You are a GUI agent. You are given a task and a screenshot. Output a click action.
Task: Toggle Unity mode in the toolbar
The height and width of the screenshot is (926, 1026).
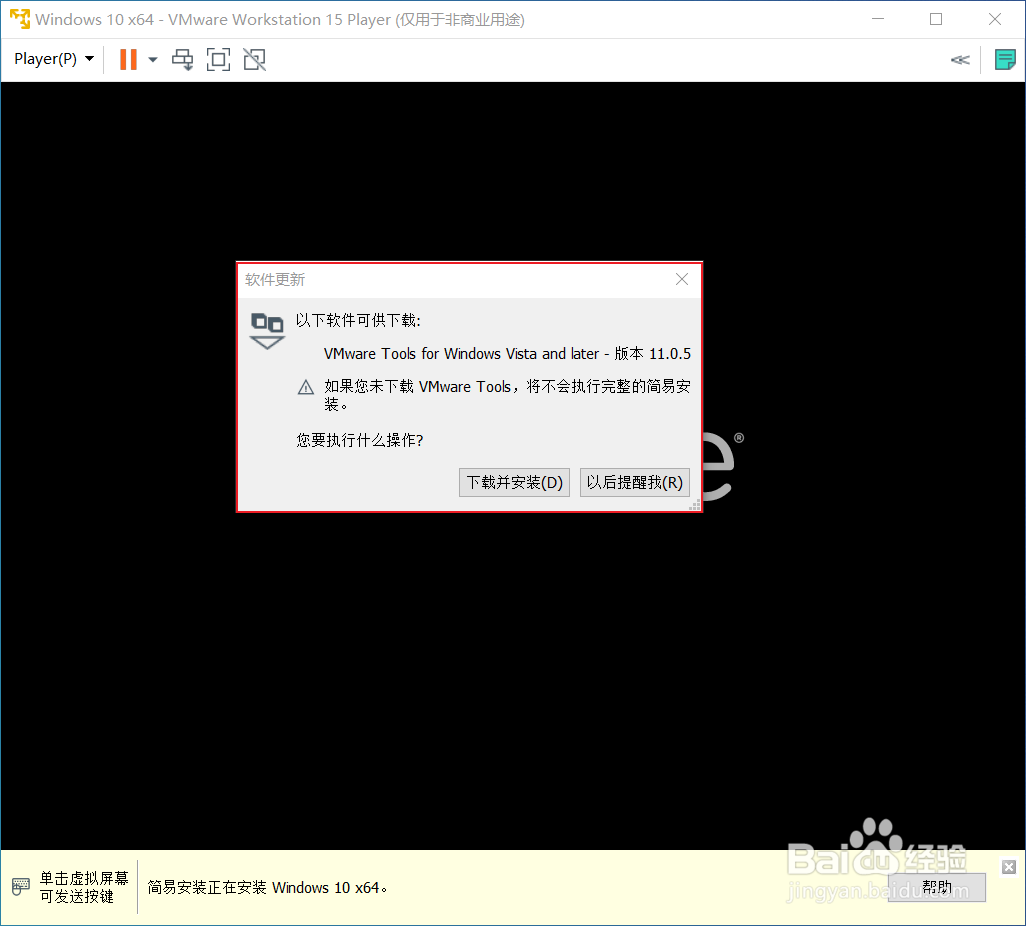pyautogui.click(x=255, y=60)
